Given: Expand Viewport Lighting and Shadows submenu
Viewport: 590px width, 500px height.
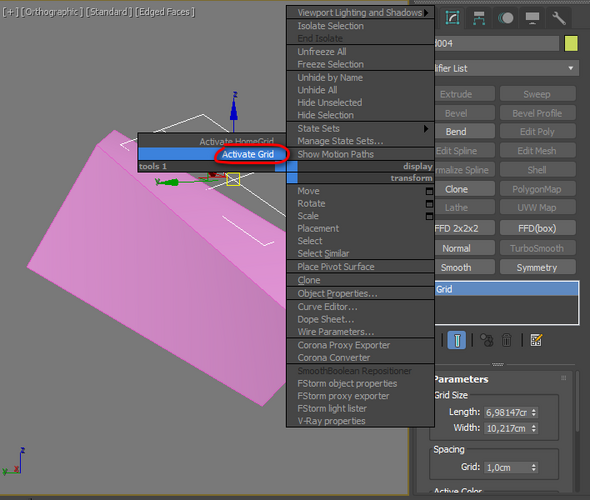Looking at the screenshot, I should click(x=360, y=12).
